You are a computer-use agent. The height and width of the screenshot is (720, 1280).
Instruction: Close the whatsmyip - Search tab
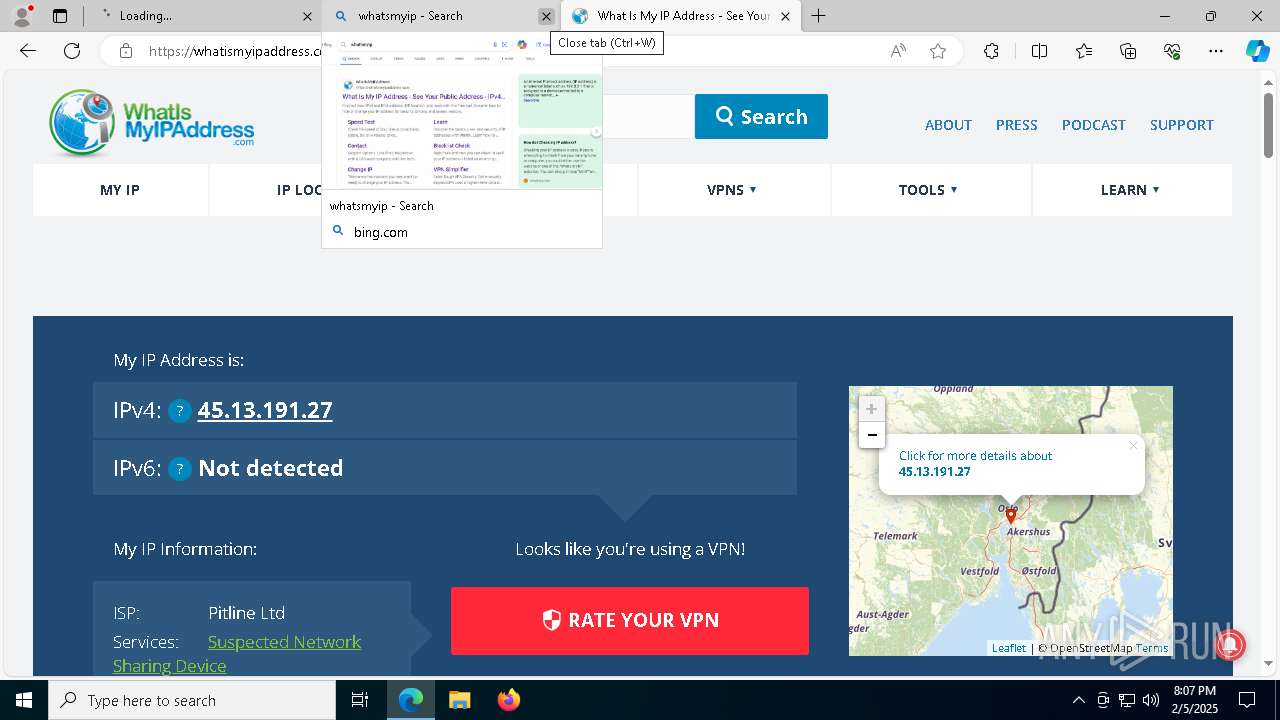[x=546, y=16]
